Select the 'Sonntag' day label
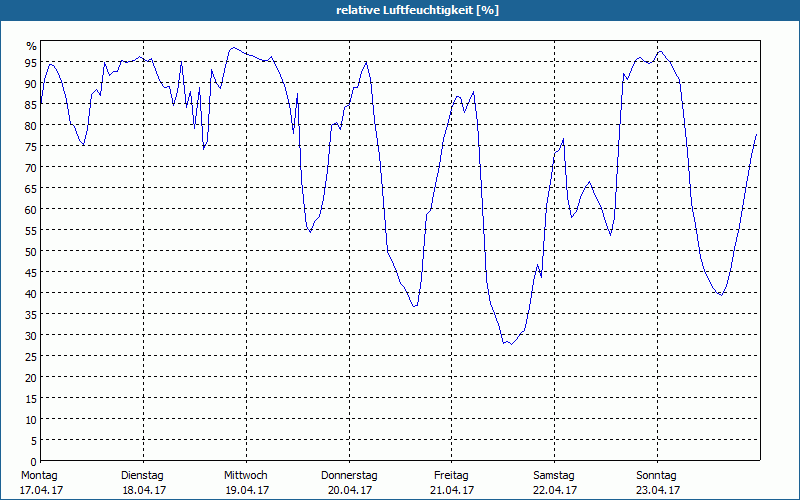 point(656,476)
